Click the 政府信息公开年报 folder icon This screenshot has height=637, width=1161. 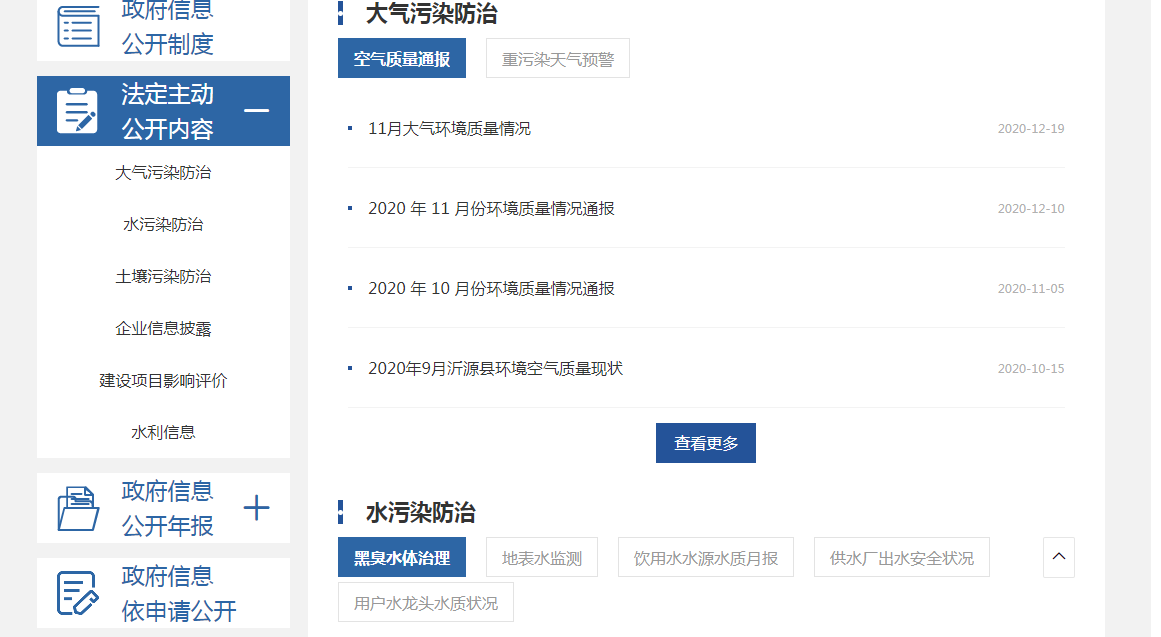coord(78,508)
